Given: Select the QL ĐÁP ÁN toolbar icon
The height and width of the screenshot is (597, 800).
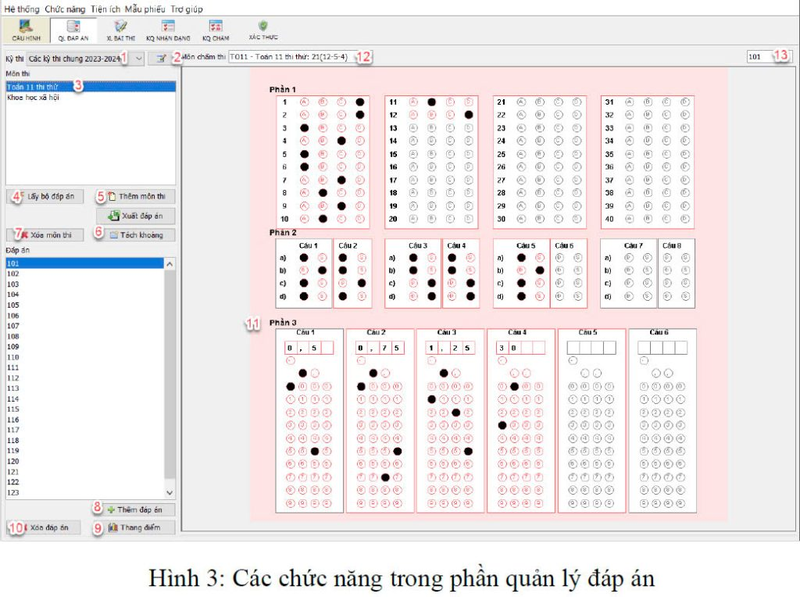Looking at the screenshot, I should (x=73, y=30).
